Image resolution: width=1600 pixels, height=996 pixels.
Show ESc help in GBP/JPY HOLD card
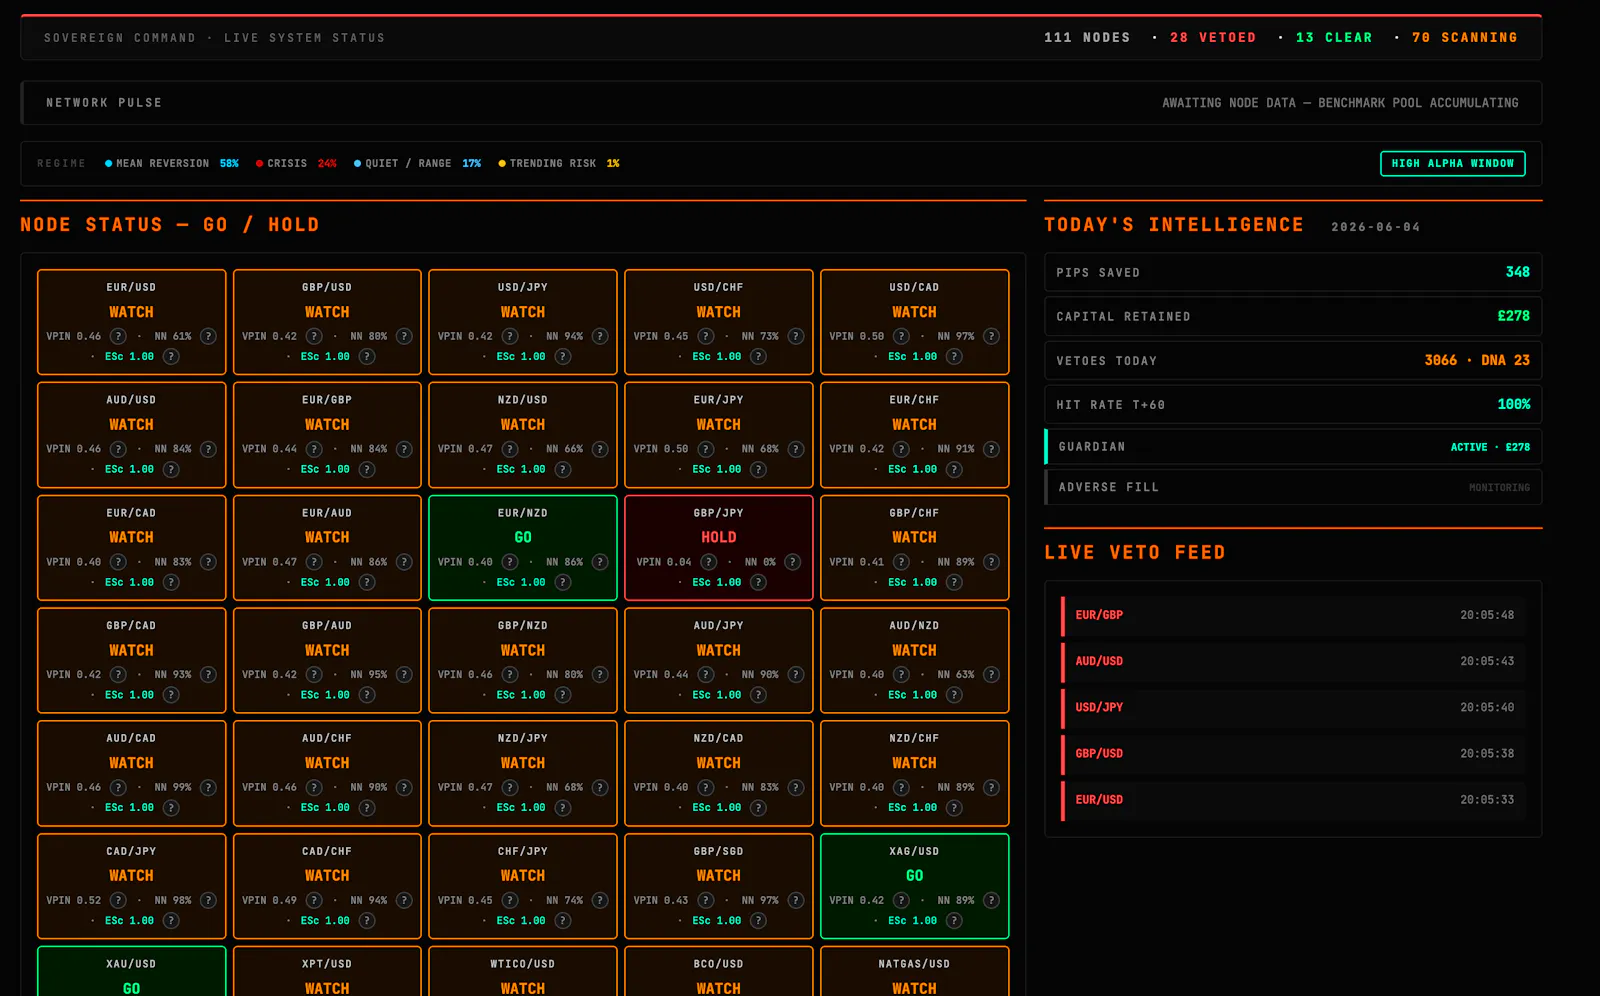758,582
